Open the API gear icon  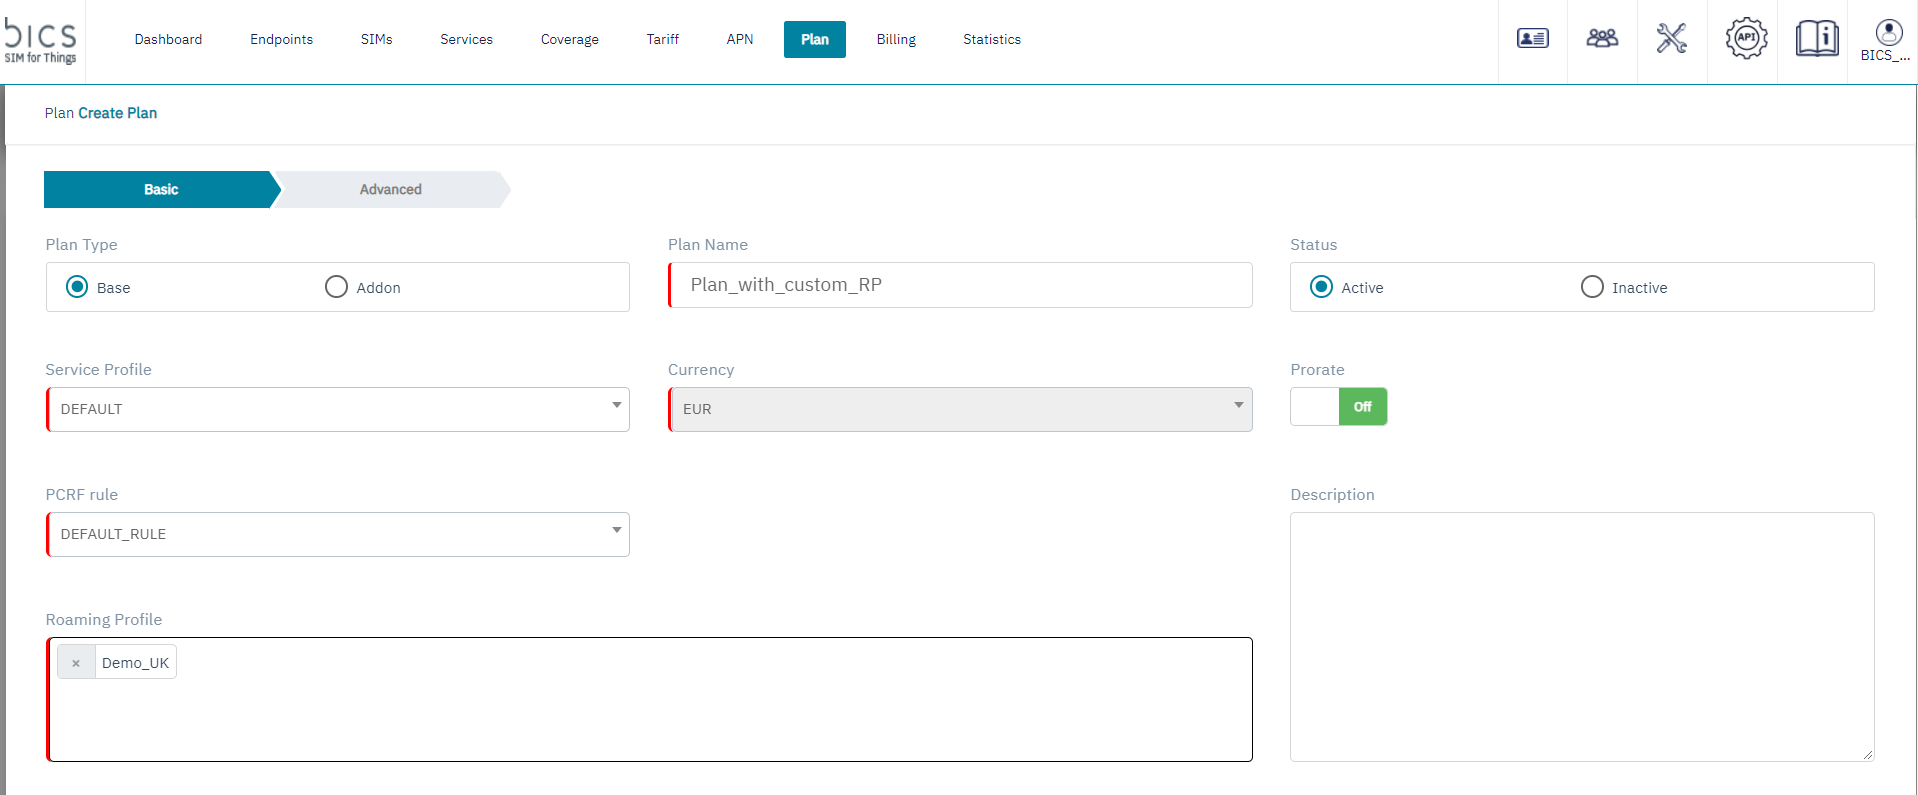[x=1746, y=39]
